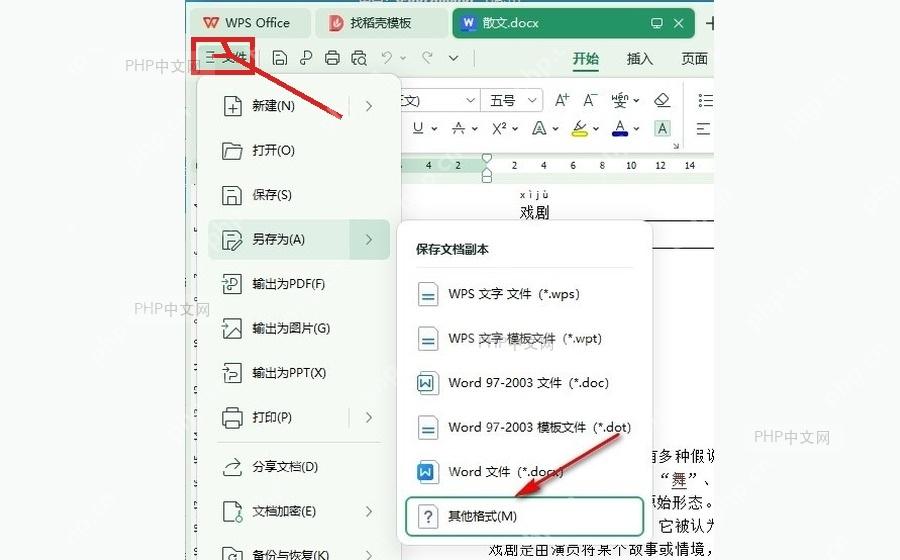This screenshot has width=900, height=560.
Task: Switch to the 开始 ribbon tab
Action: pos(585,59)
